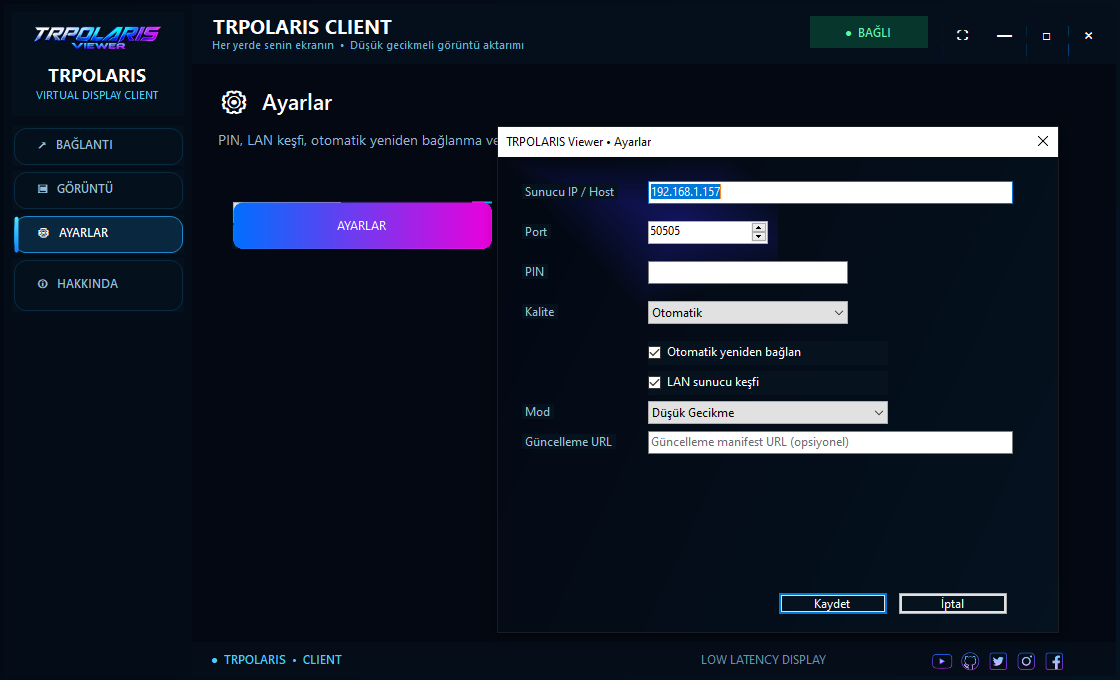Select the AYARLAR sidebar item
Screen dimensions: 1120x680
coord(99,234)
